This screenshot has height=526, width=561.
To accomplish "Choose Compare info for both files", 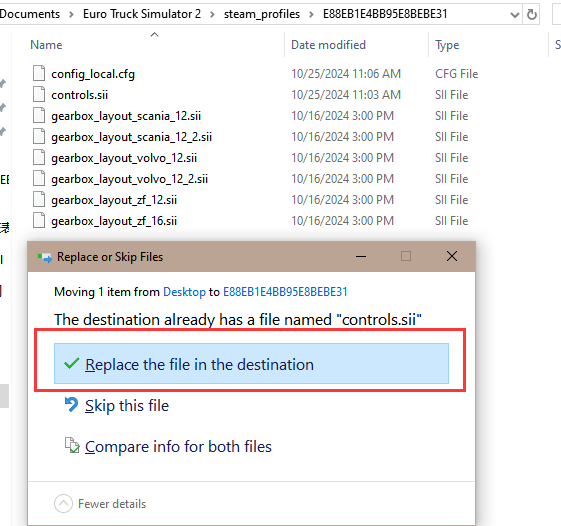I will point(178,447).
